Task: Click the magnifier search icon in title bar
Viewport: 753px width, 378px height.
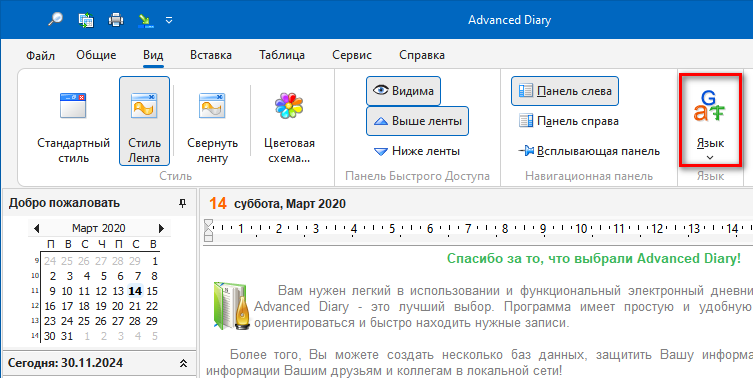Action: point(56,20)
